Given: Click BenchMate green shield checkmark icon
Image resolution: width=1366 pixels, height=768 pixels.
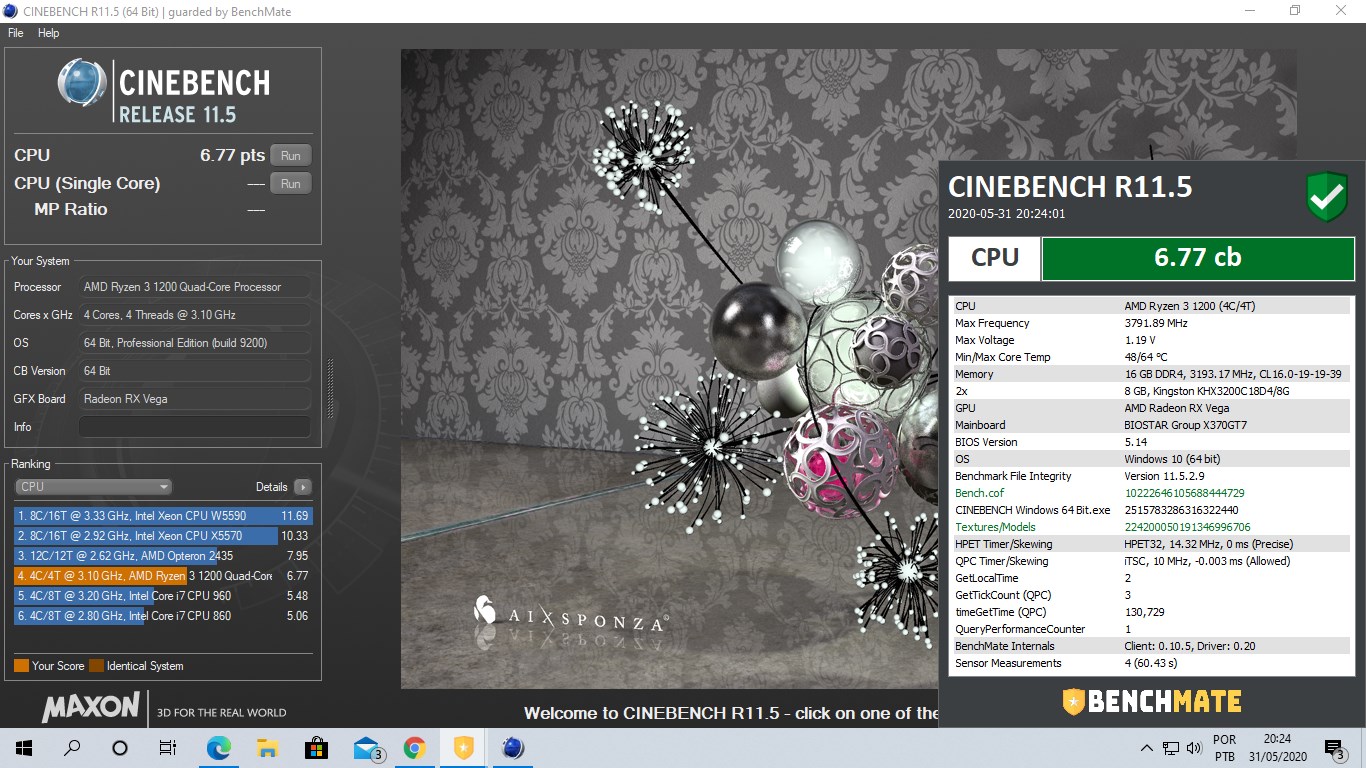Looking at the screenshot, I should pos(1327,196).
